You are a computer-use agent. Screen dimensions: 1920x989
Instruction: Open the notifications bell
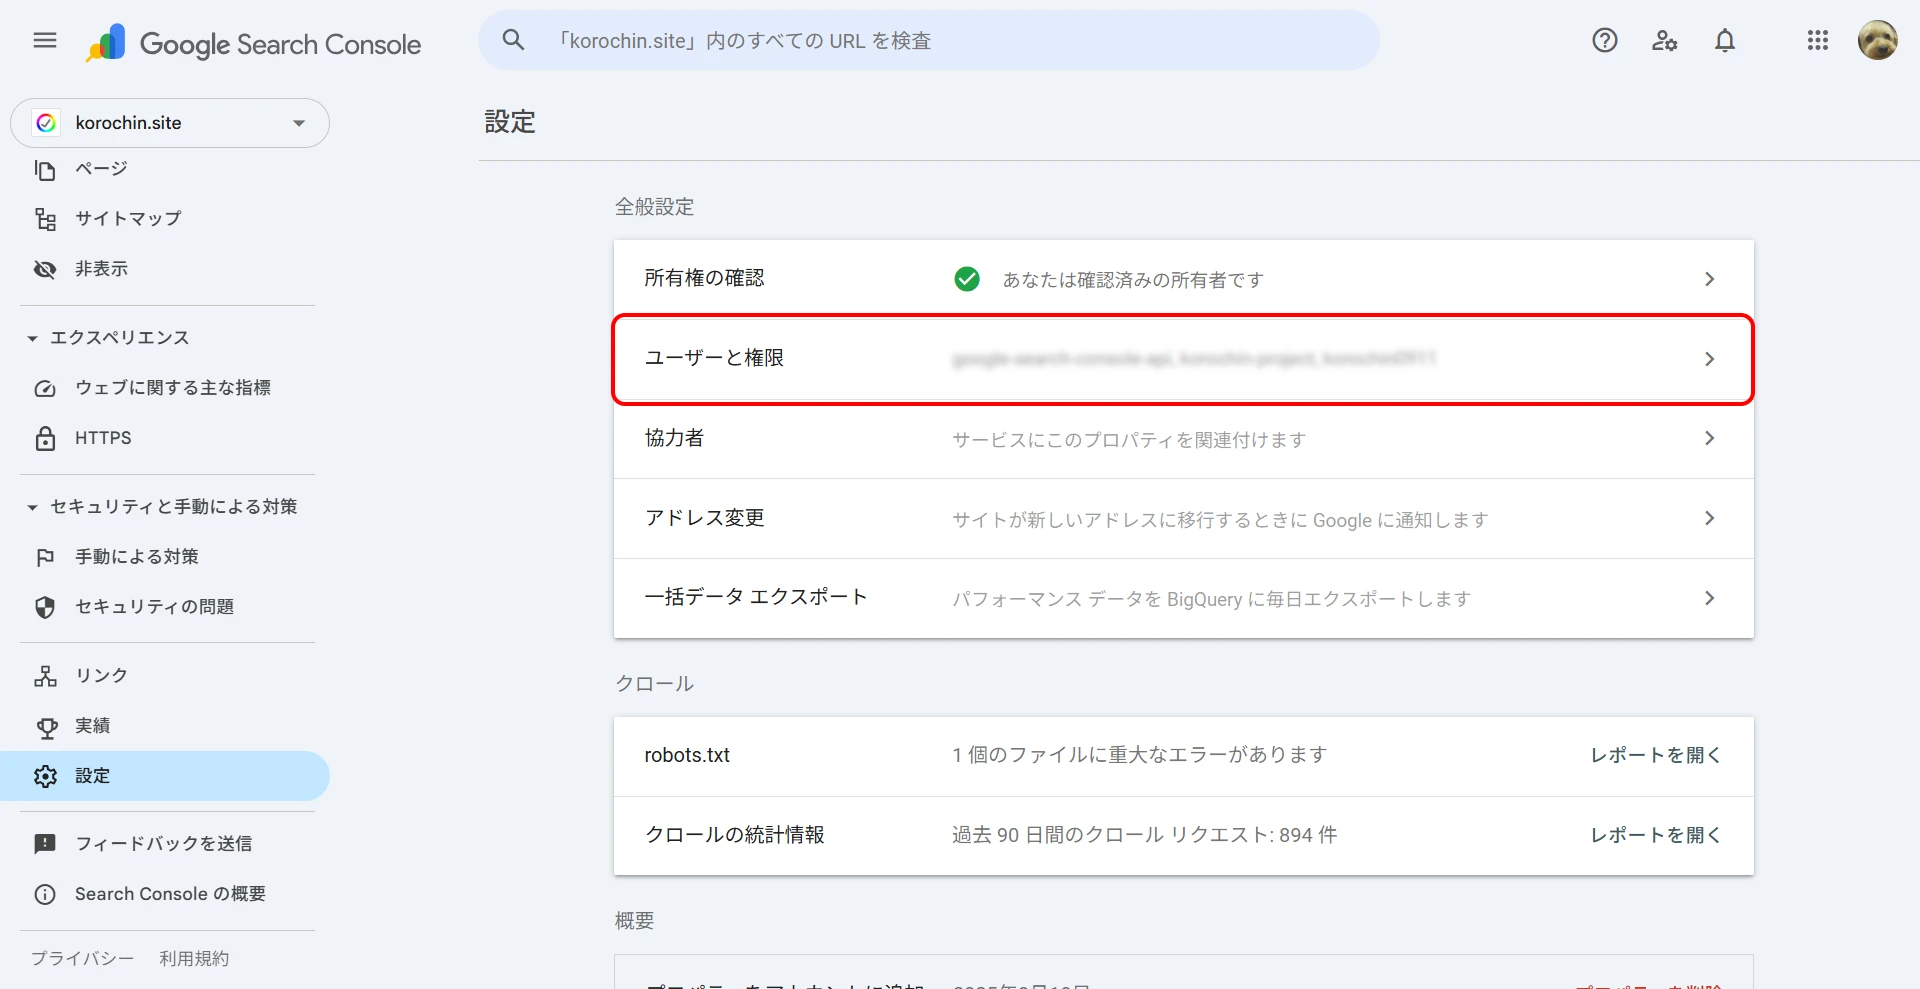1724,40
